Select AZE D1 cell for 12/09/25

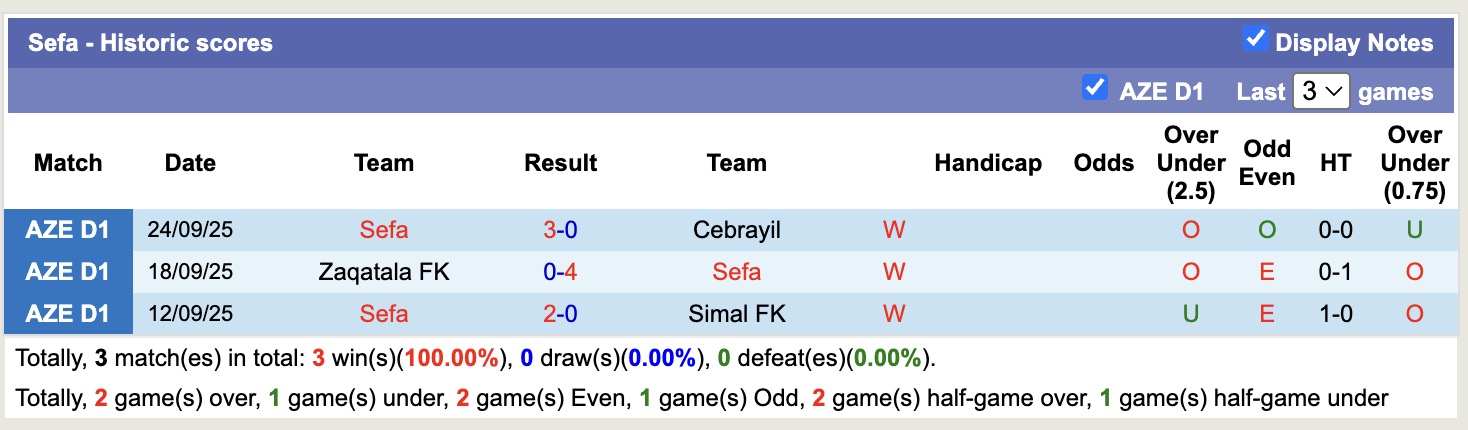point(68,314)
